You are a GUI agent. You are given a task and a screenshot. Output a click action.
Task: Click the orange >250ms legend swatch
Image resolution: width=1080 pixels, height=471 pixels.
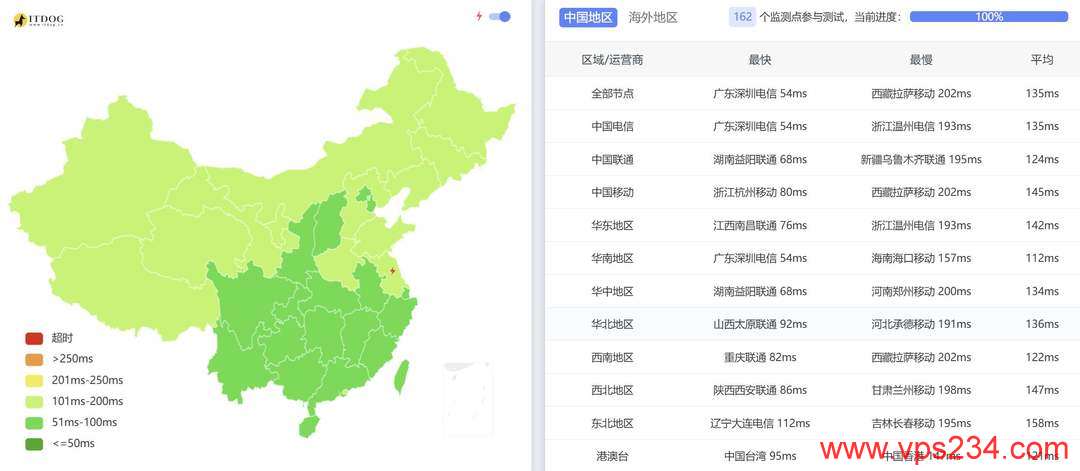(x=34, y=359)
